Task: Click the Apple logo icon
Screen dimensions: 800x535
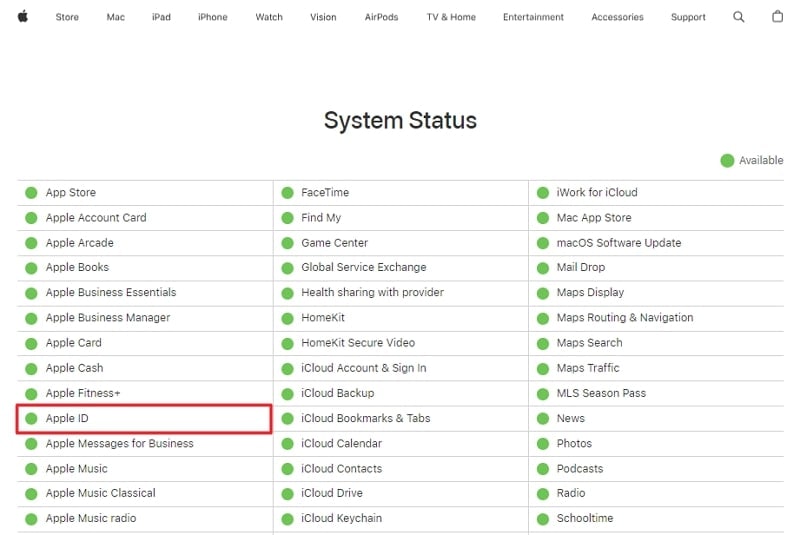Action: click(x=23, y=16)
